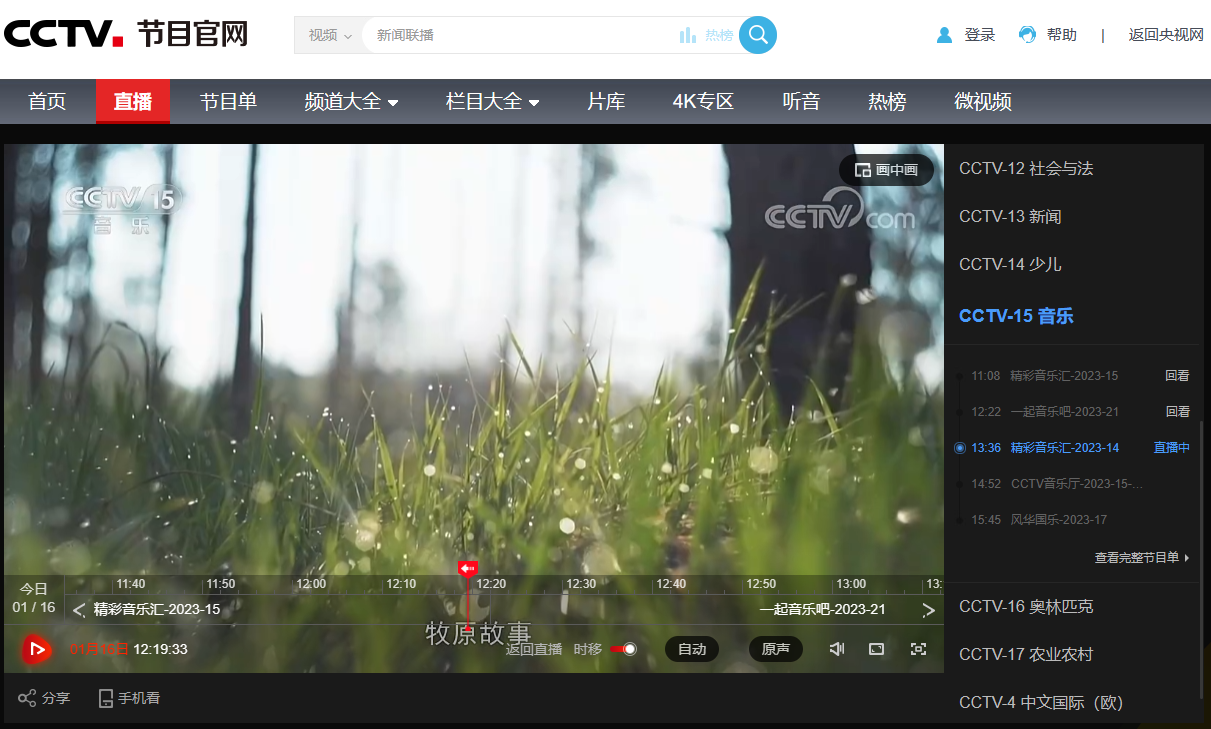Go to the 4K专区 tab
This screenshot has height=729, width=1211.
[x=703, y=102]
